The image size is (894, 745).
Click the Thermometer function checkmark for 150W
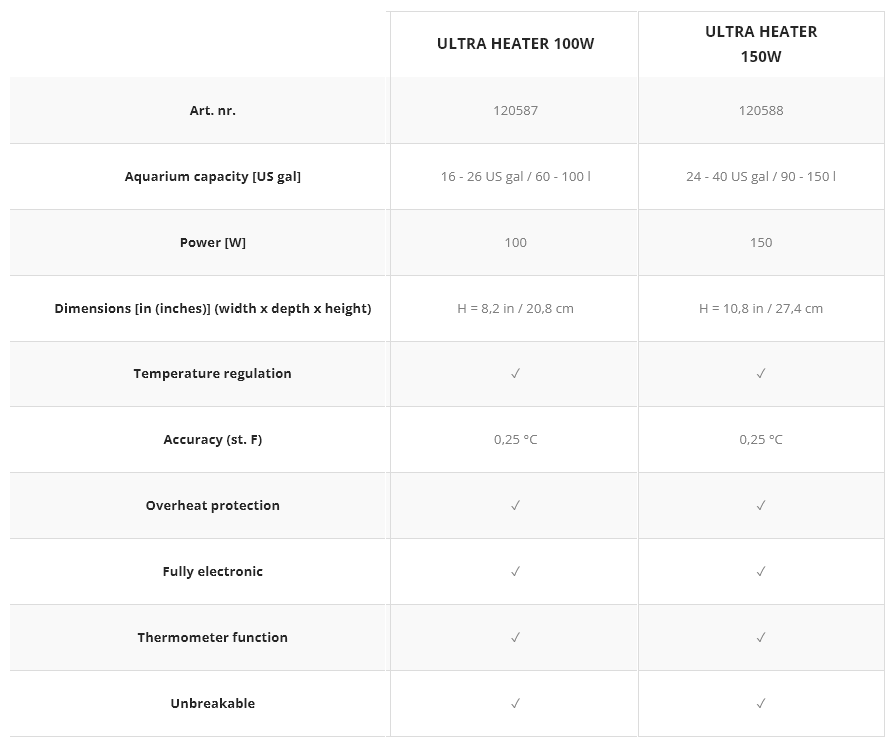point(761,638)
